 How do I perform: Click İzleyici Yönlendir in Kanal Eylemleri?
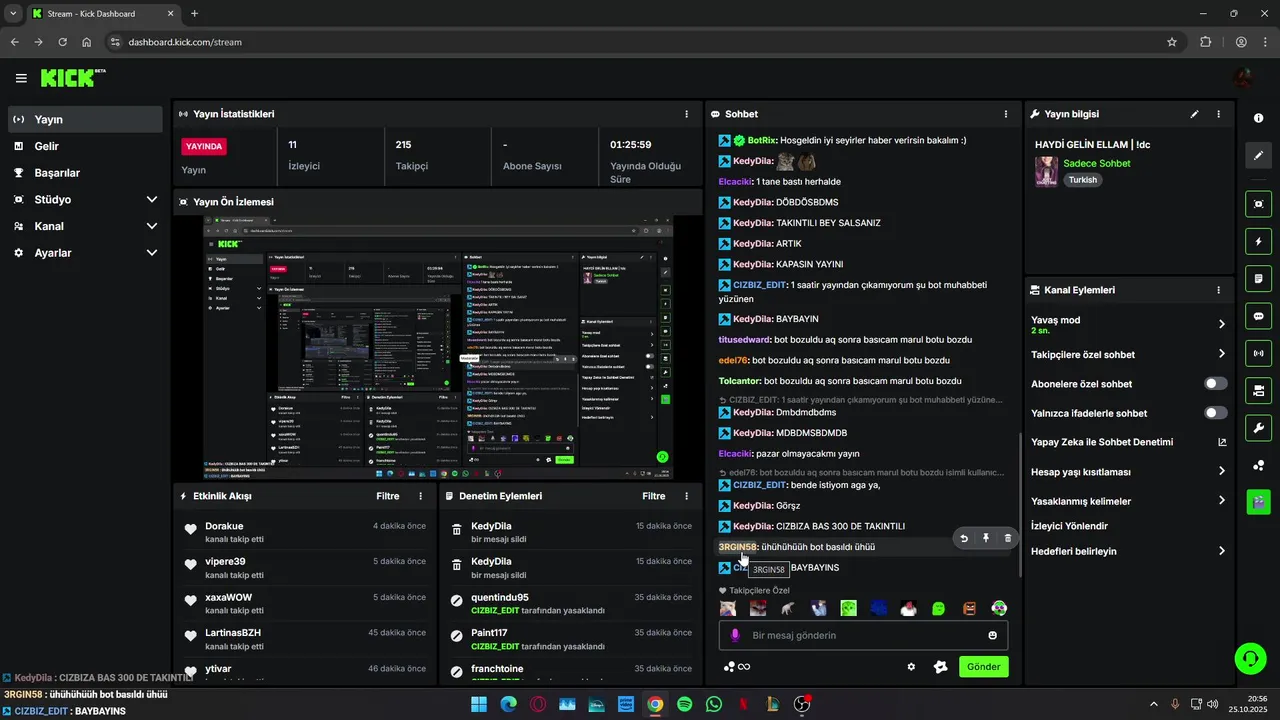1069,526
